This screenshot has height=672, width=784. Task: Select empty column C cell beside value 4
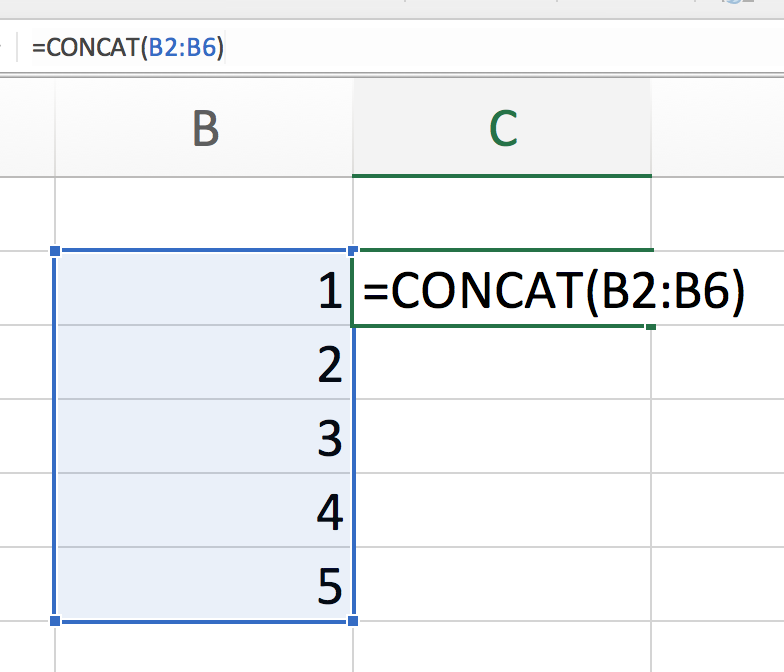pos(502,511)
